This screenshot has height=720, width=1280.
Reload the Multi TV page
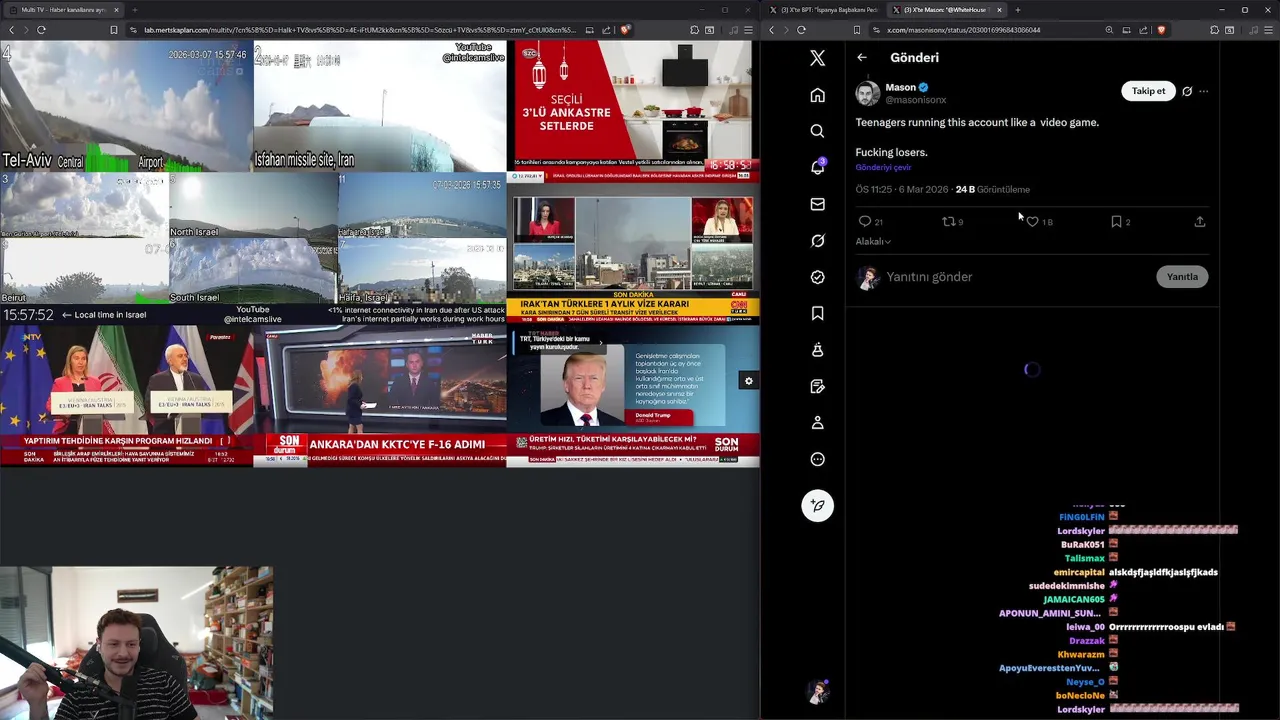click(x=41, y=30)
